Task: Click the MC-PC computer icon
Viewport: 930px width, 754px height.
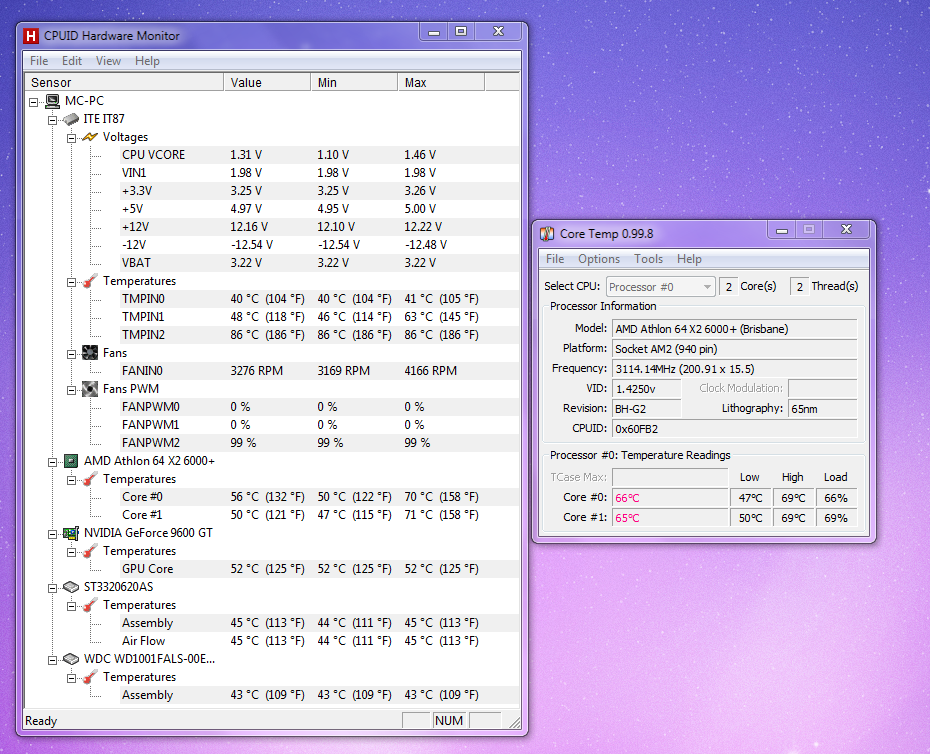Action: click(x=53, y=101)
